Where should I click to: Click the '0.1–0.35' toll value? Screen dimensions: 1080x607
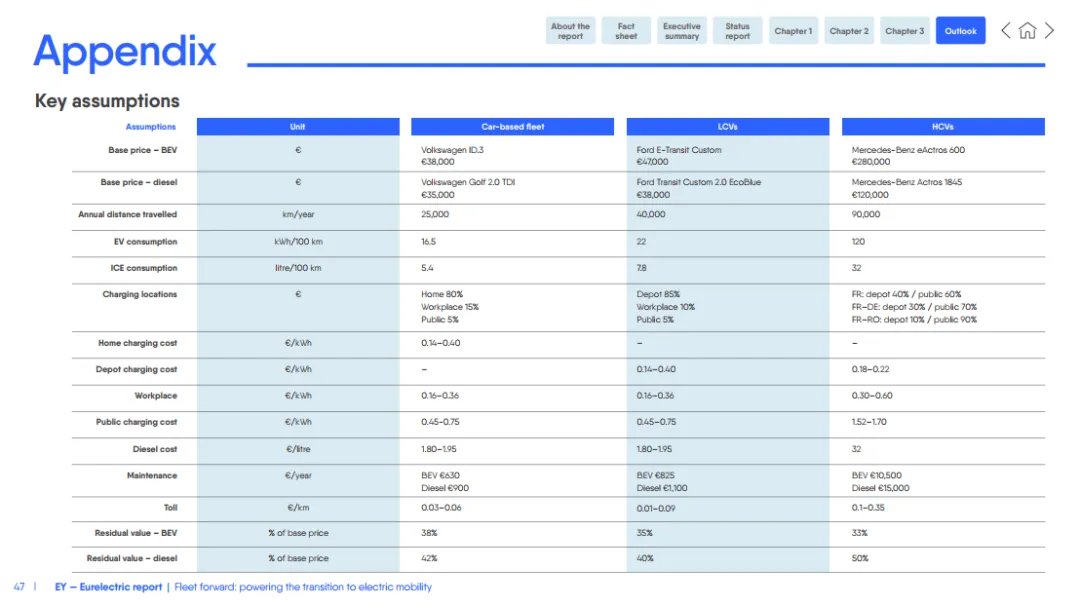tap(868, 508)
